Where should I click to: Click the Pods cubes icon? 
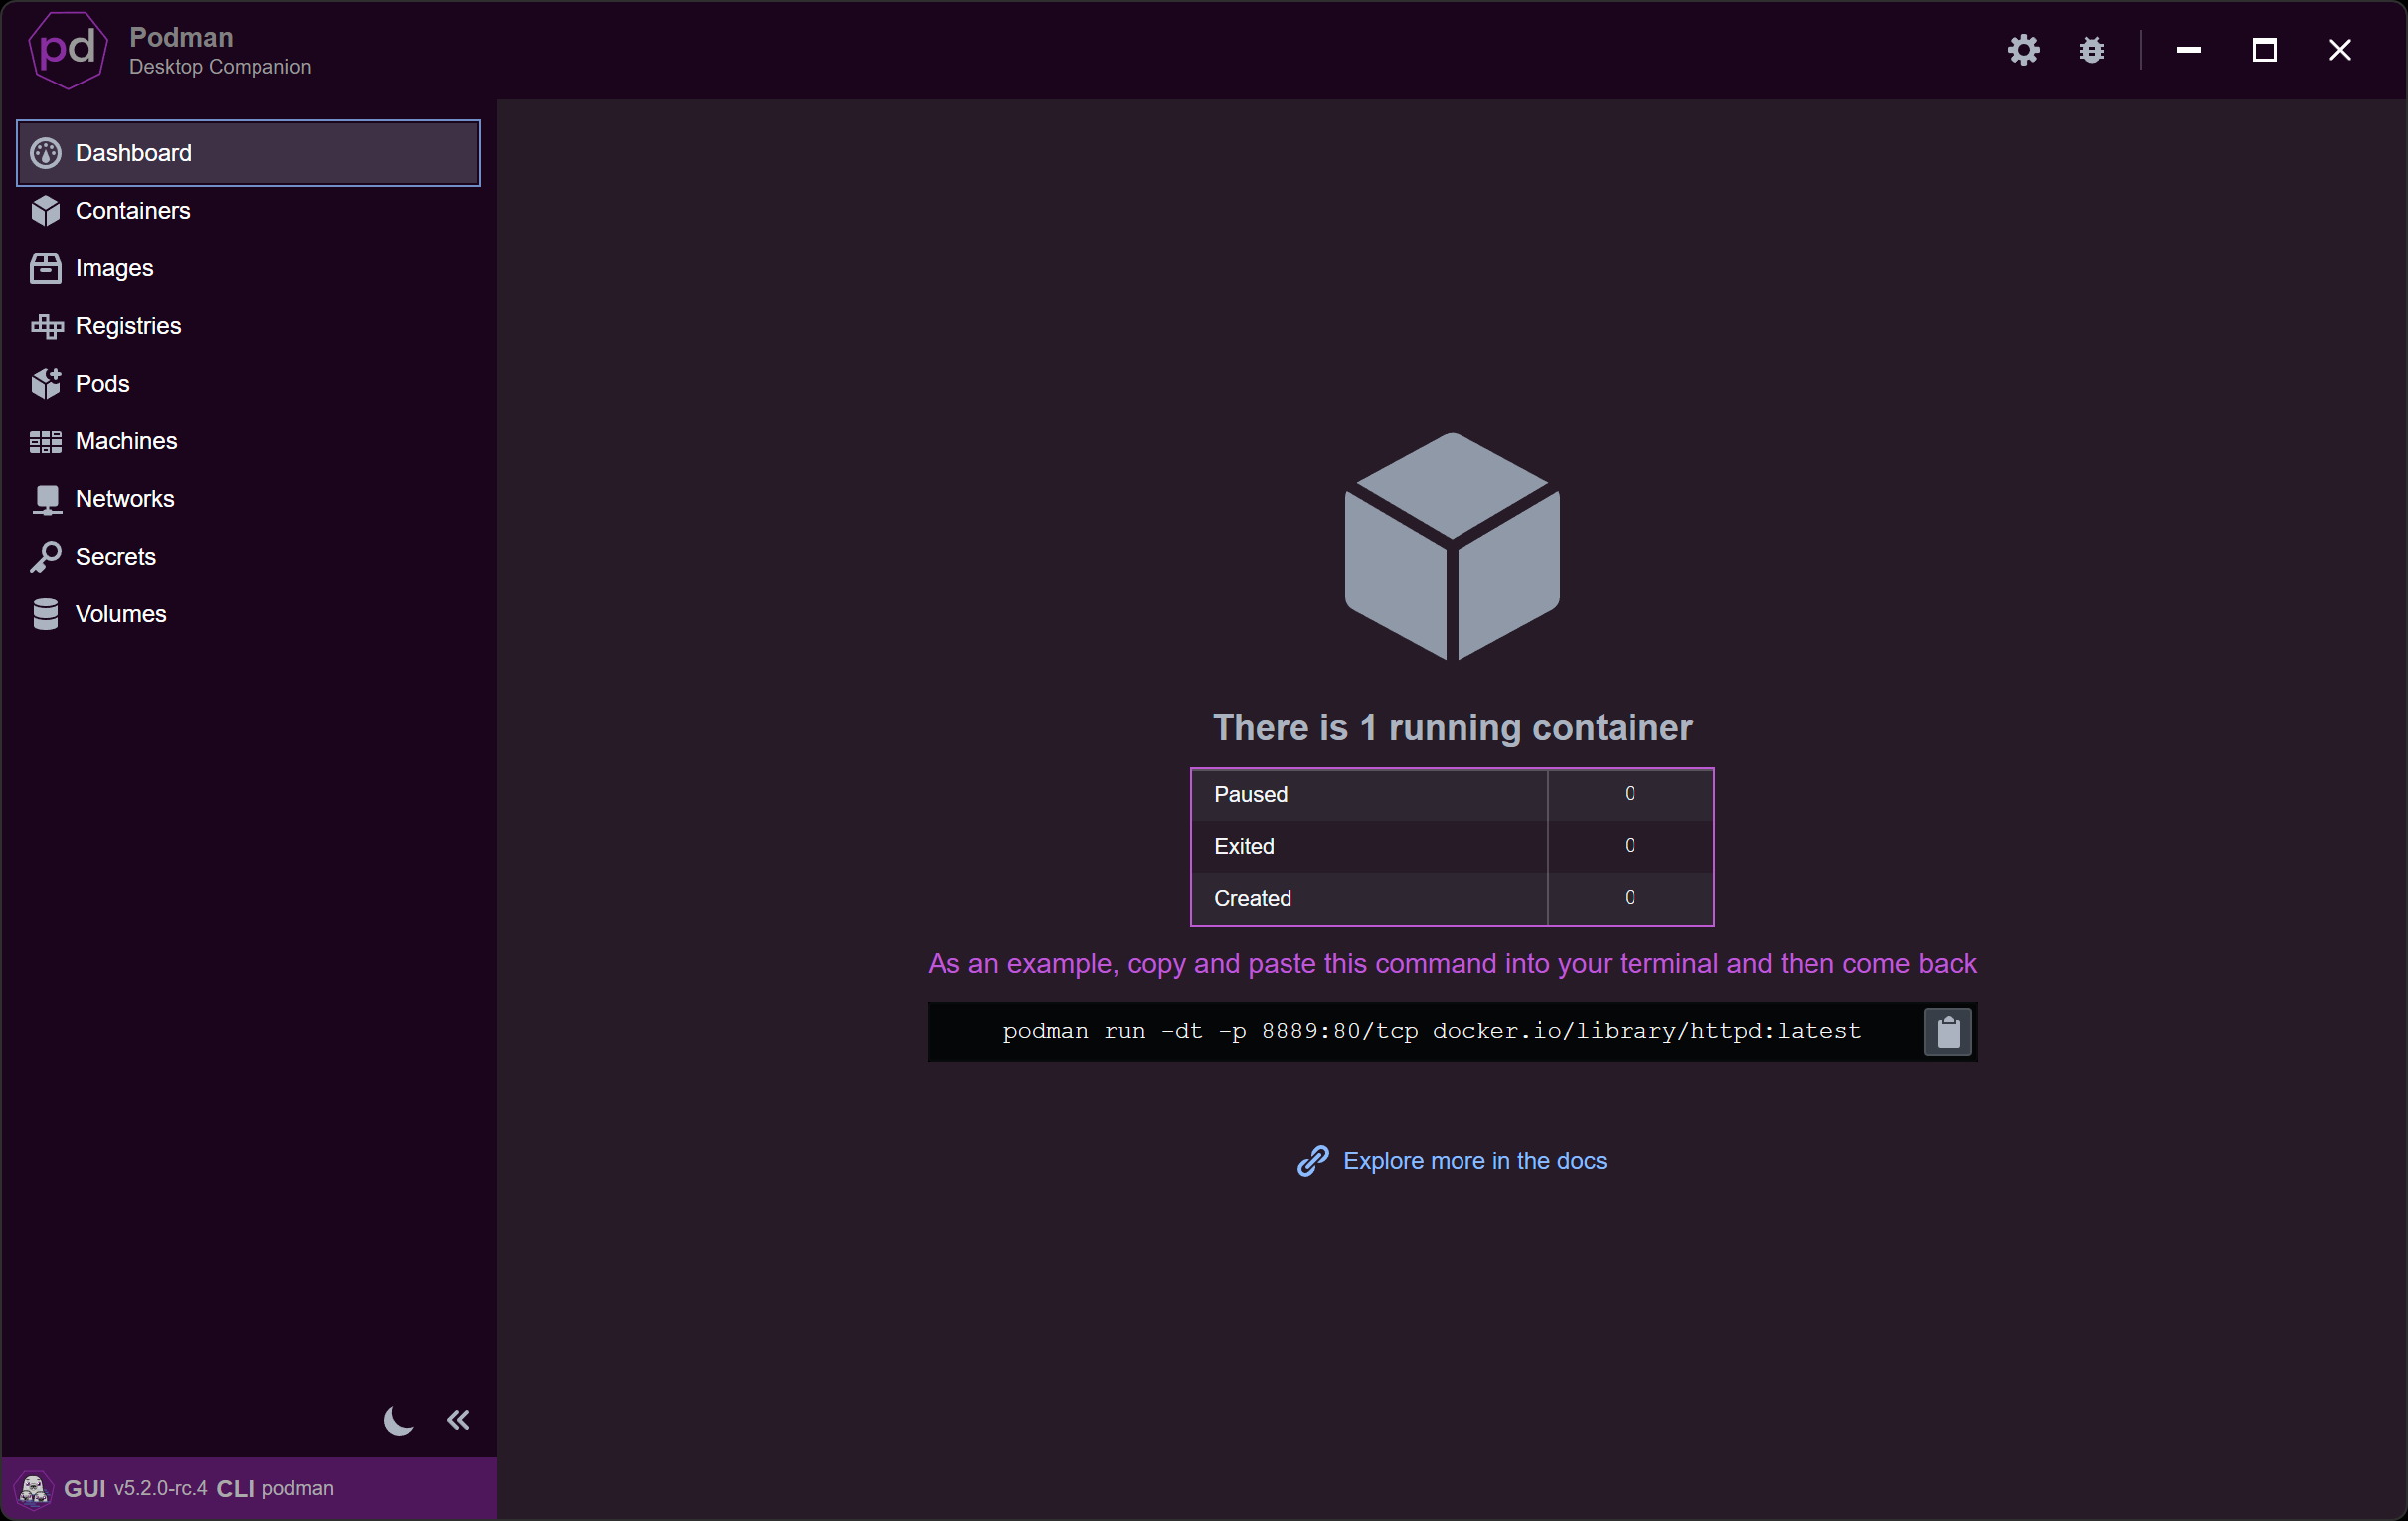tap(46, 384)
